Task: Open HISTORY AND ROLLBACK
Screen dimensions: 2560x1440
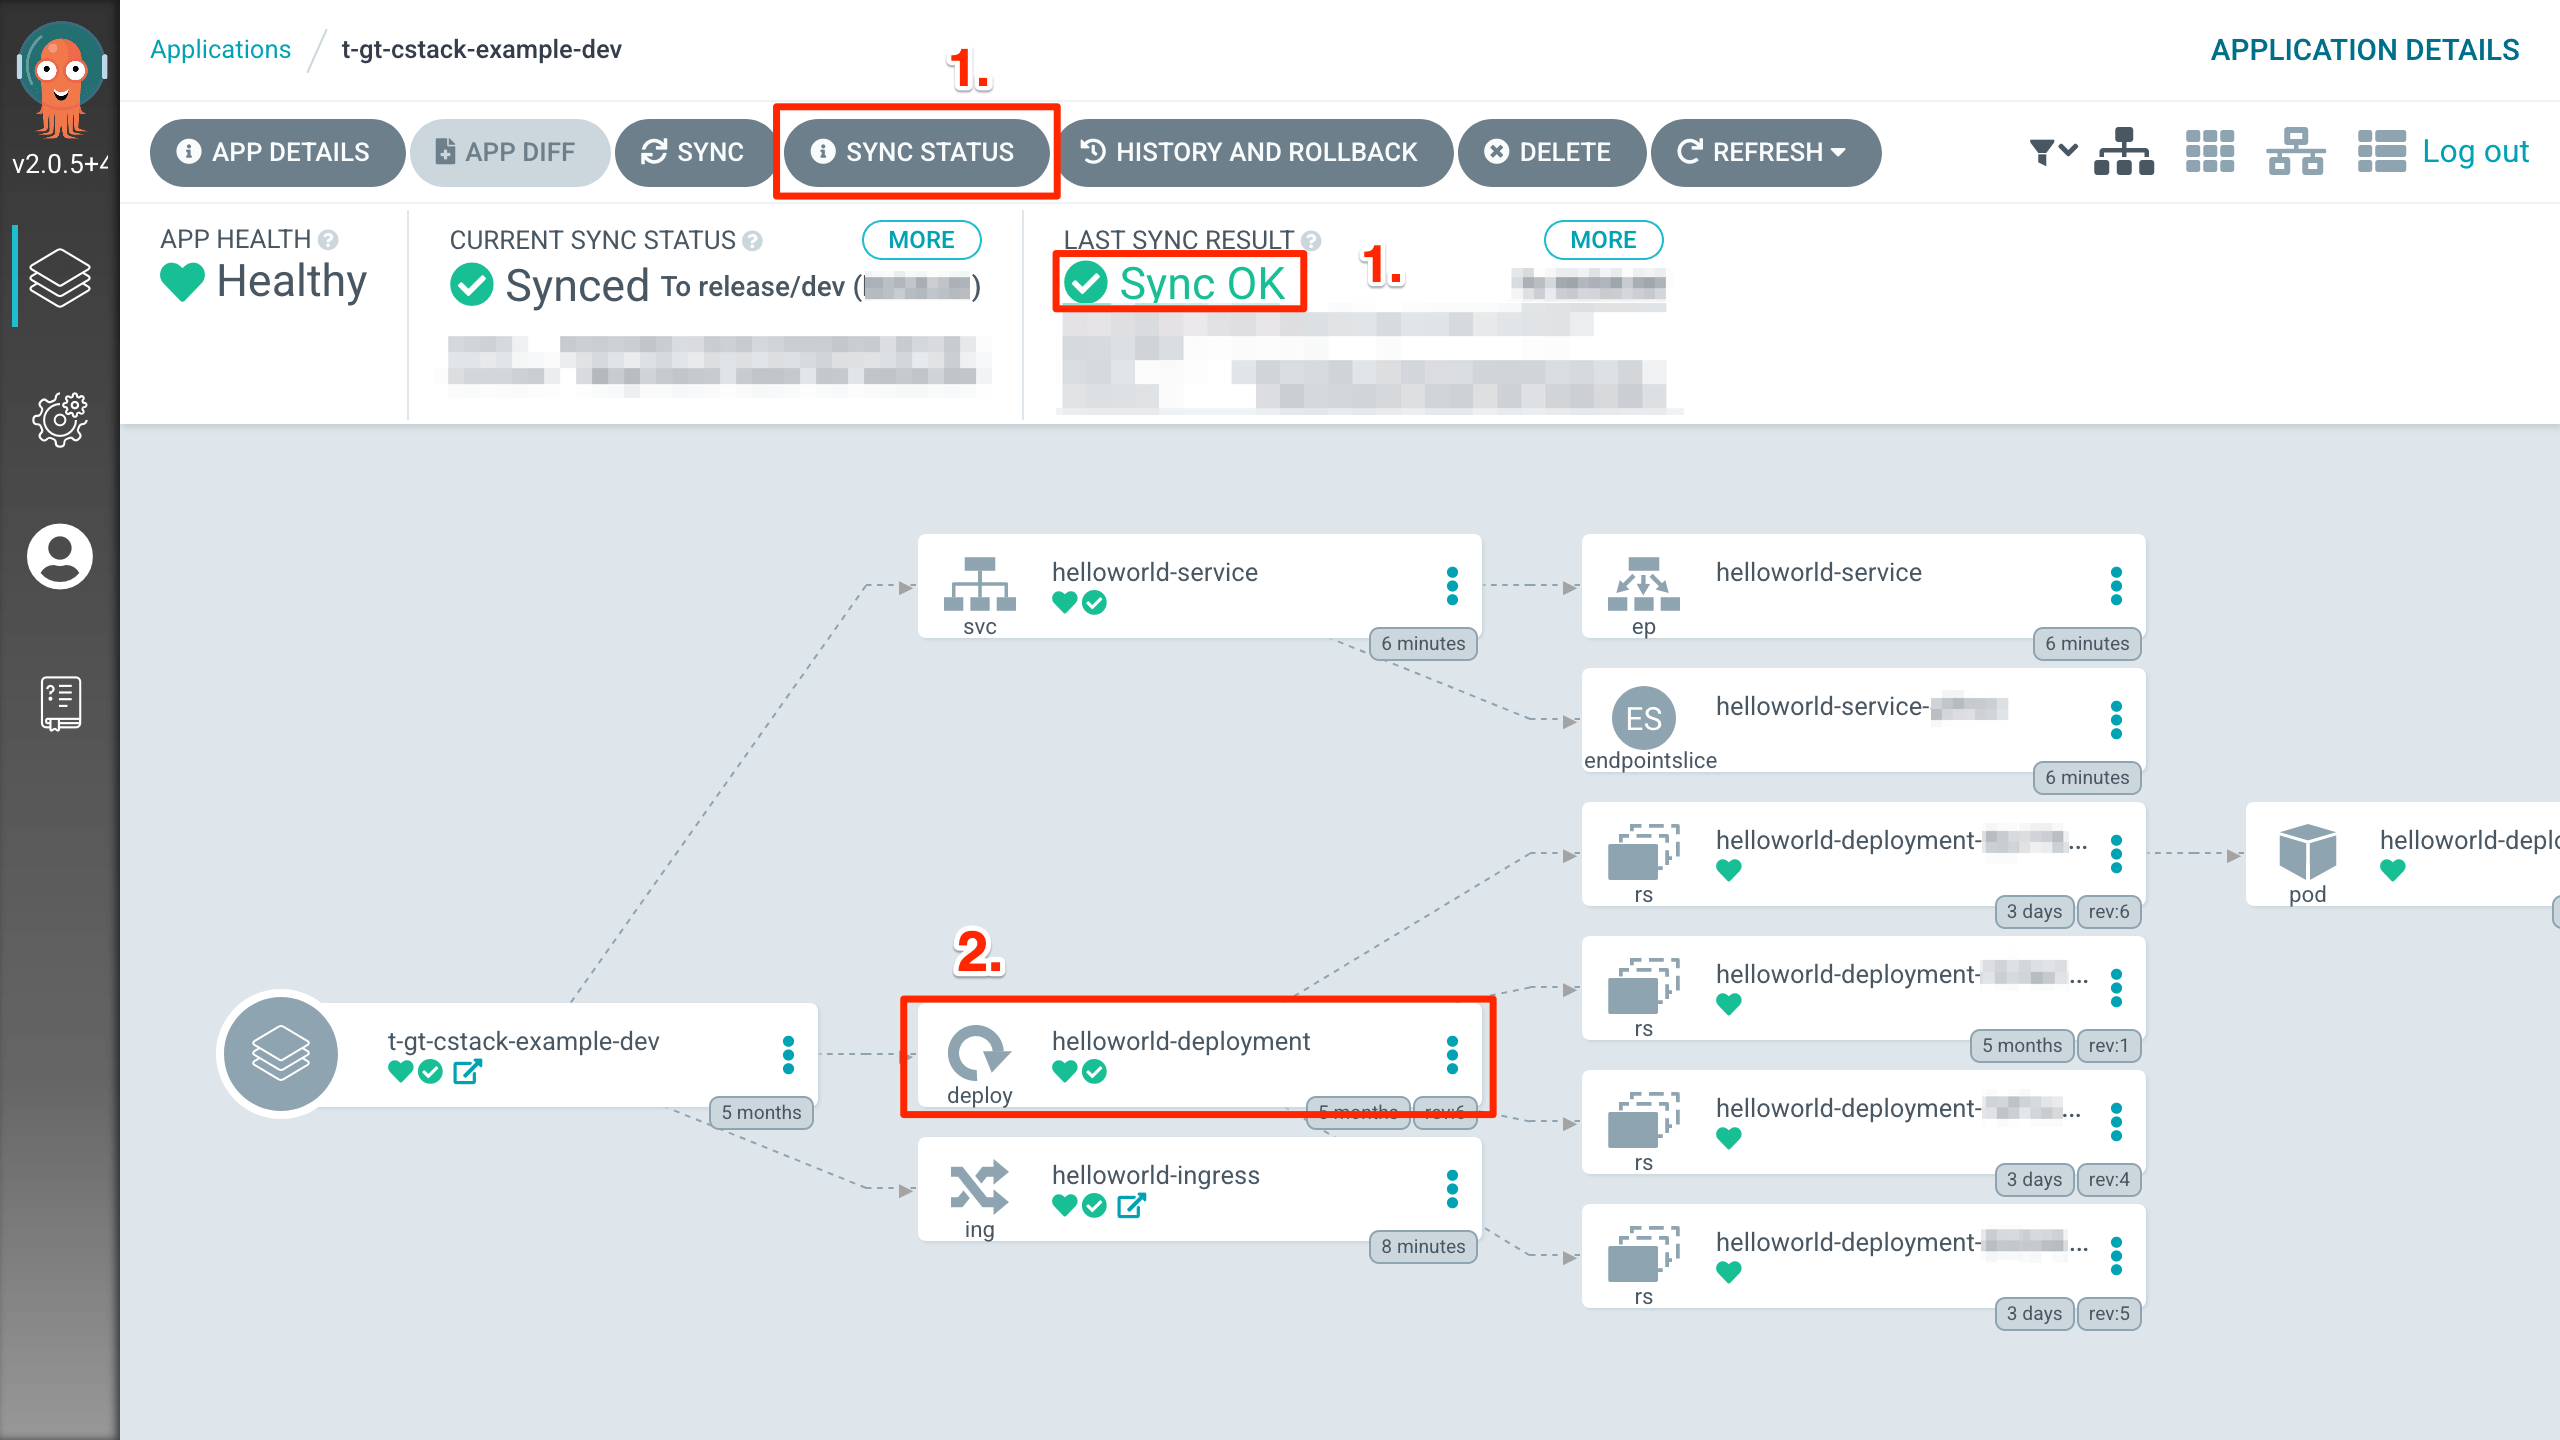Action: [x=1254, y=152]
